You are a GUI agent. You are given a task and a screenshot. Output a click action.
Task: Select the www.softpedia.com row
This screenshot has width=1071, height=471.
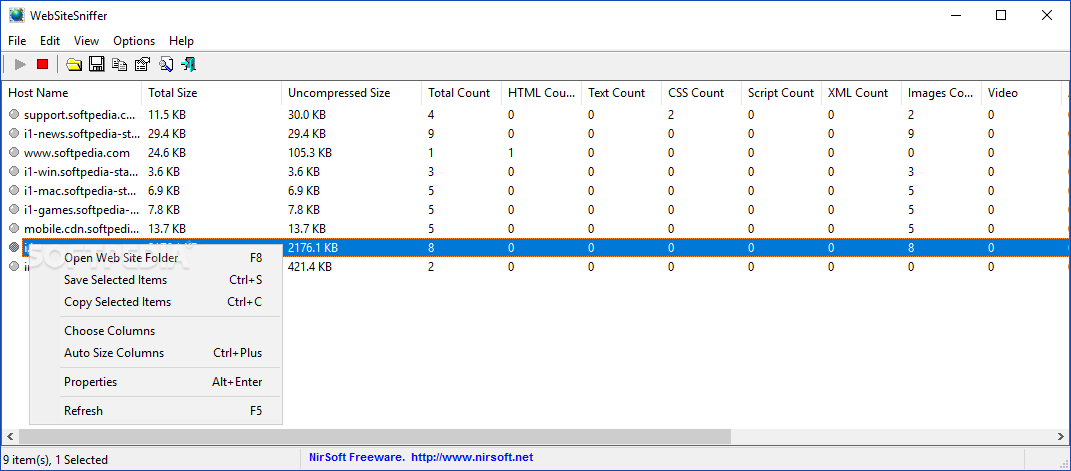coord(536,153)
